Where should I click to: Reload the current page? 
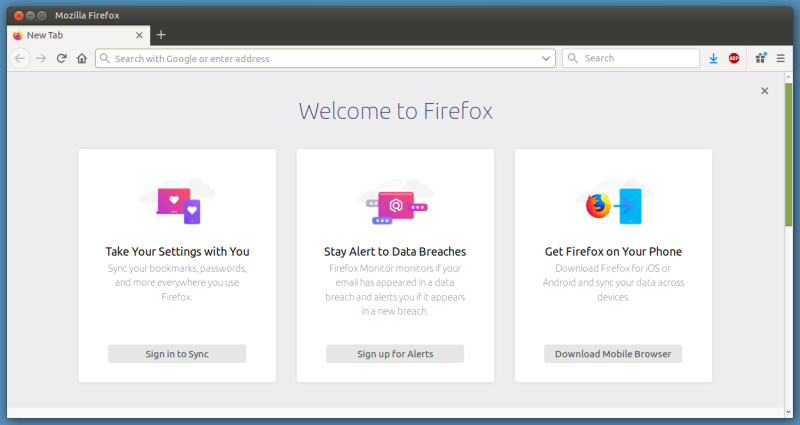pyautogui.click(x=62, y=58)
